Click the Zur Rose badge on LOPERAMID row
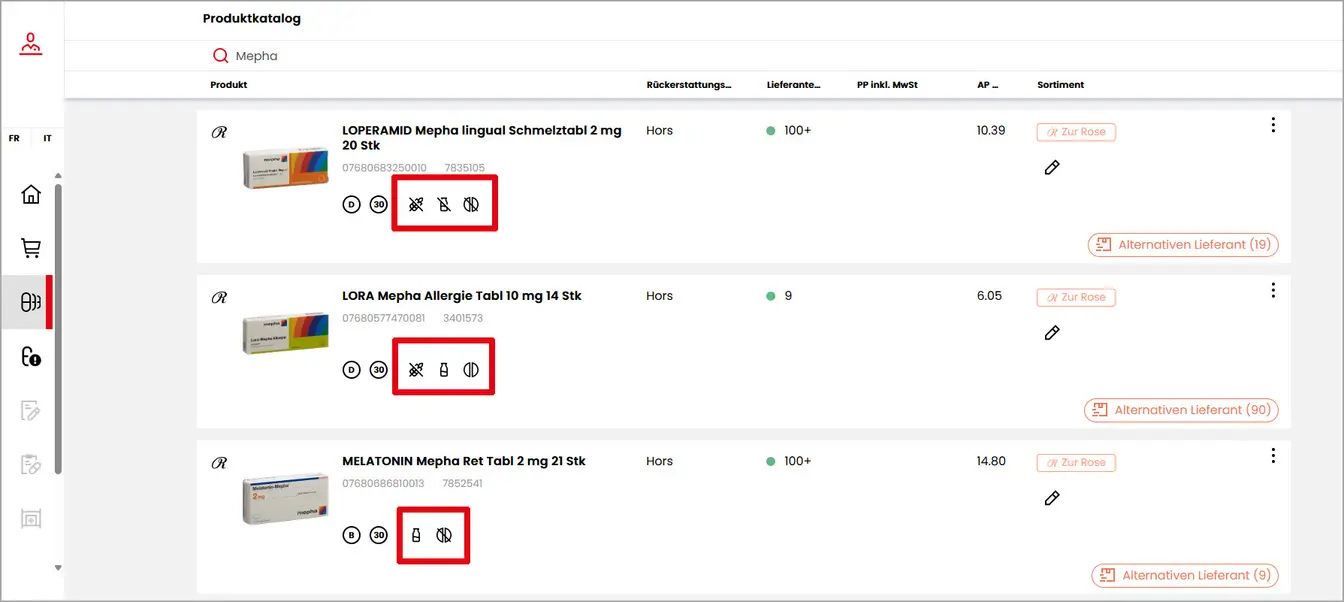This screenshot has height=602, width=1344. pyautogui.click(x=1076, y=132)
